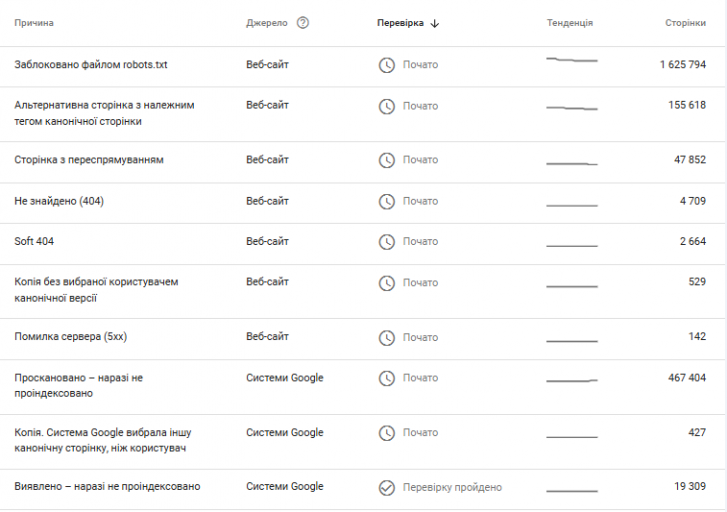This screenshot has height=512, width=727.
Task: Click clock icon in Soft 404 row
Action: (x=387, y=242)
